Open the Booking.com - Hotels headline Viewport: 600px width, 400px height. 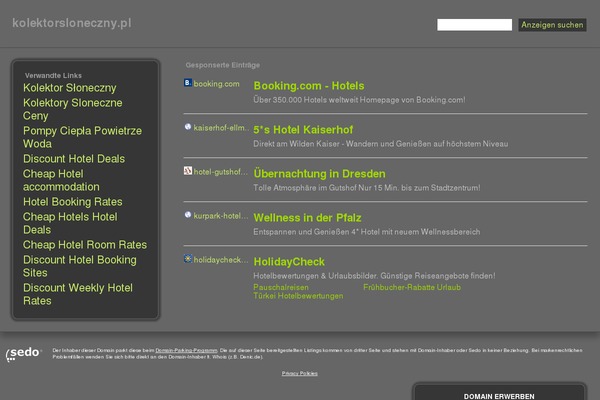pyautogui.click(x=309, y=86)
